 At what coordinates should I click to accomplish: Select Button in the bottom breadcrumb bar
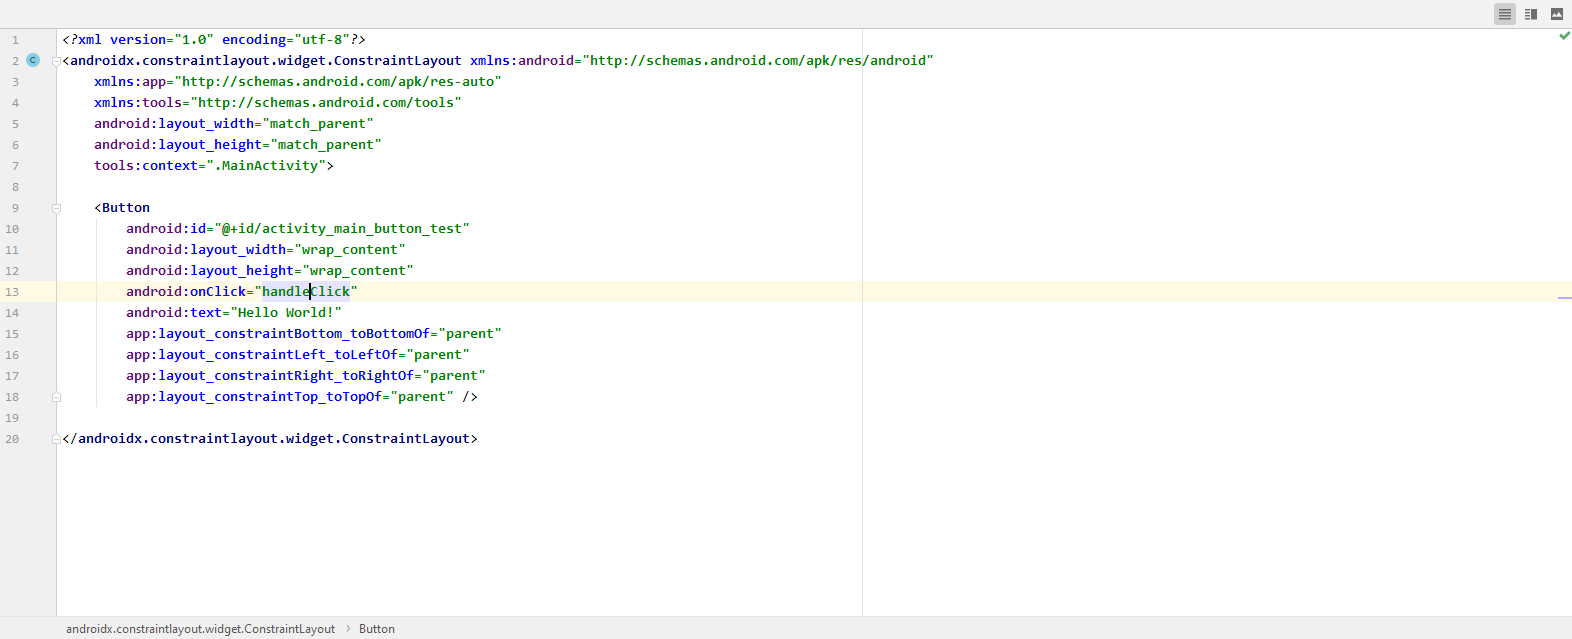[x=376, y=629]
